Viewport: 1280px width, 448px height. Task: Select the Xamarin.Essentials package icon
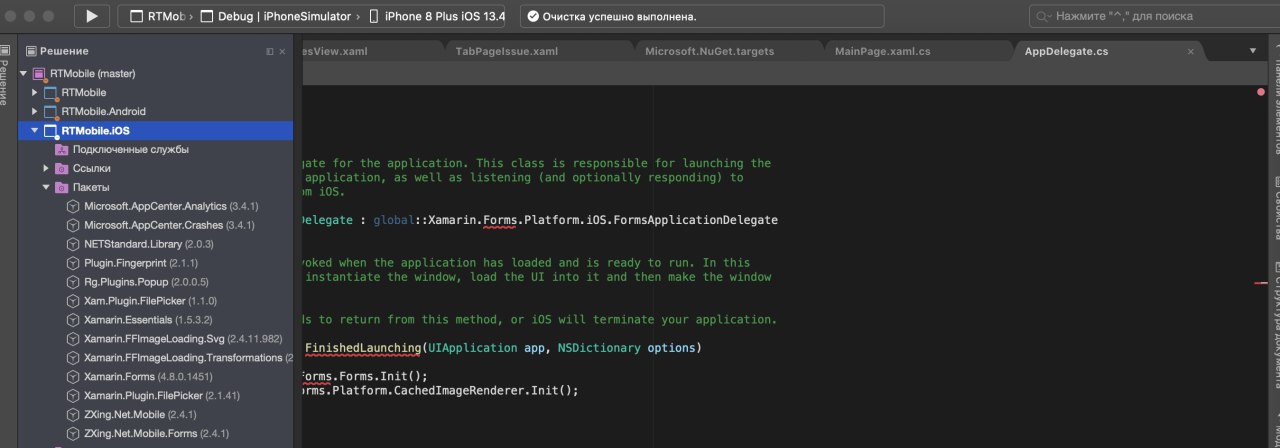click(x=73, y=320)
